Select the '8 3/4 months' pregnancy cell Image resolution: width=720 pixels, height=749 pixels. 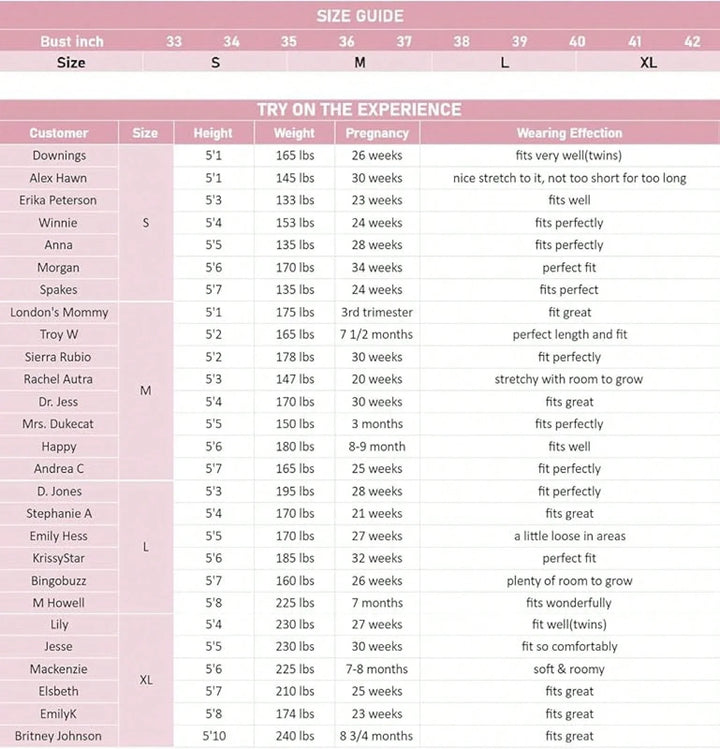pos(376,737)
